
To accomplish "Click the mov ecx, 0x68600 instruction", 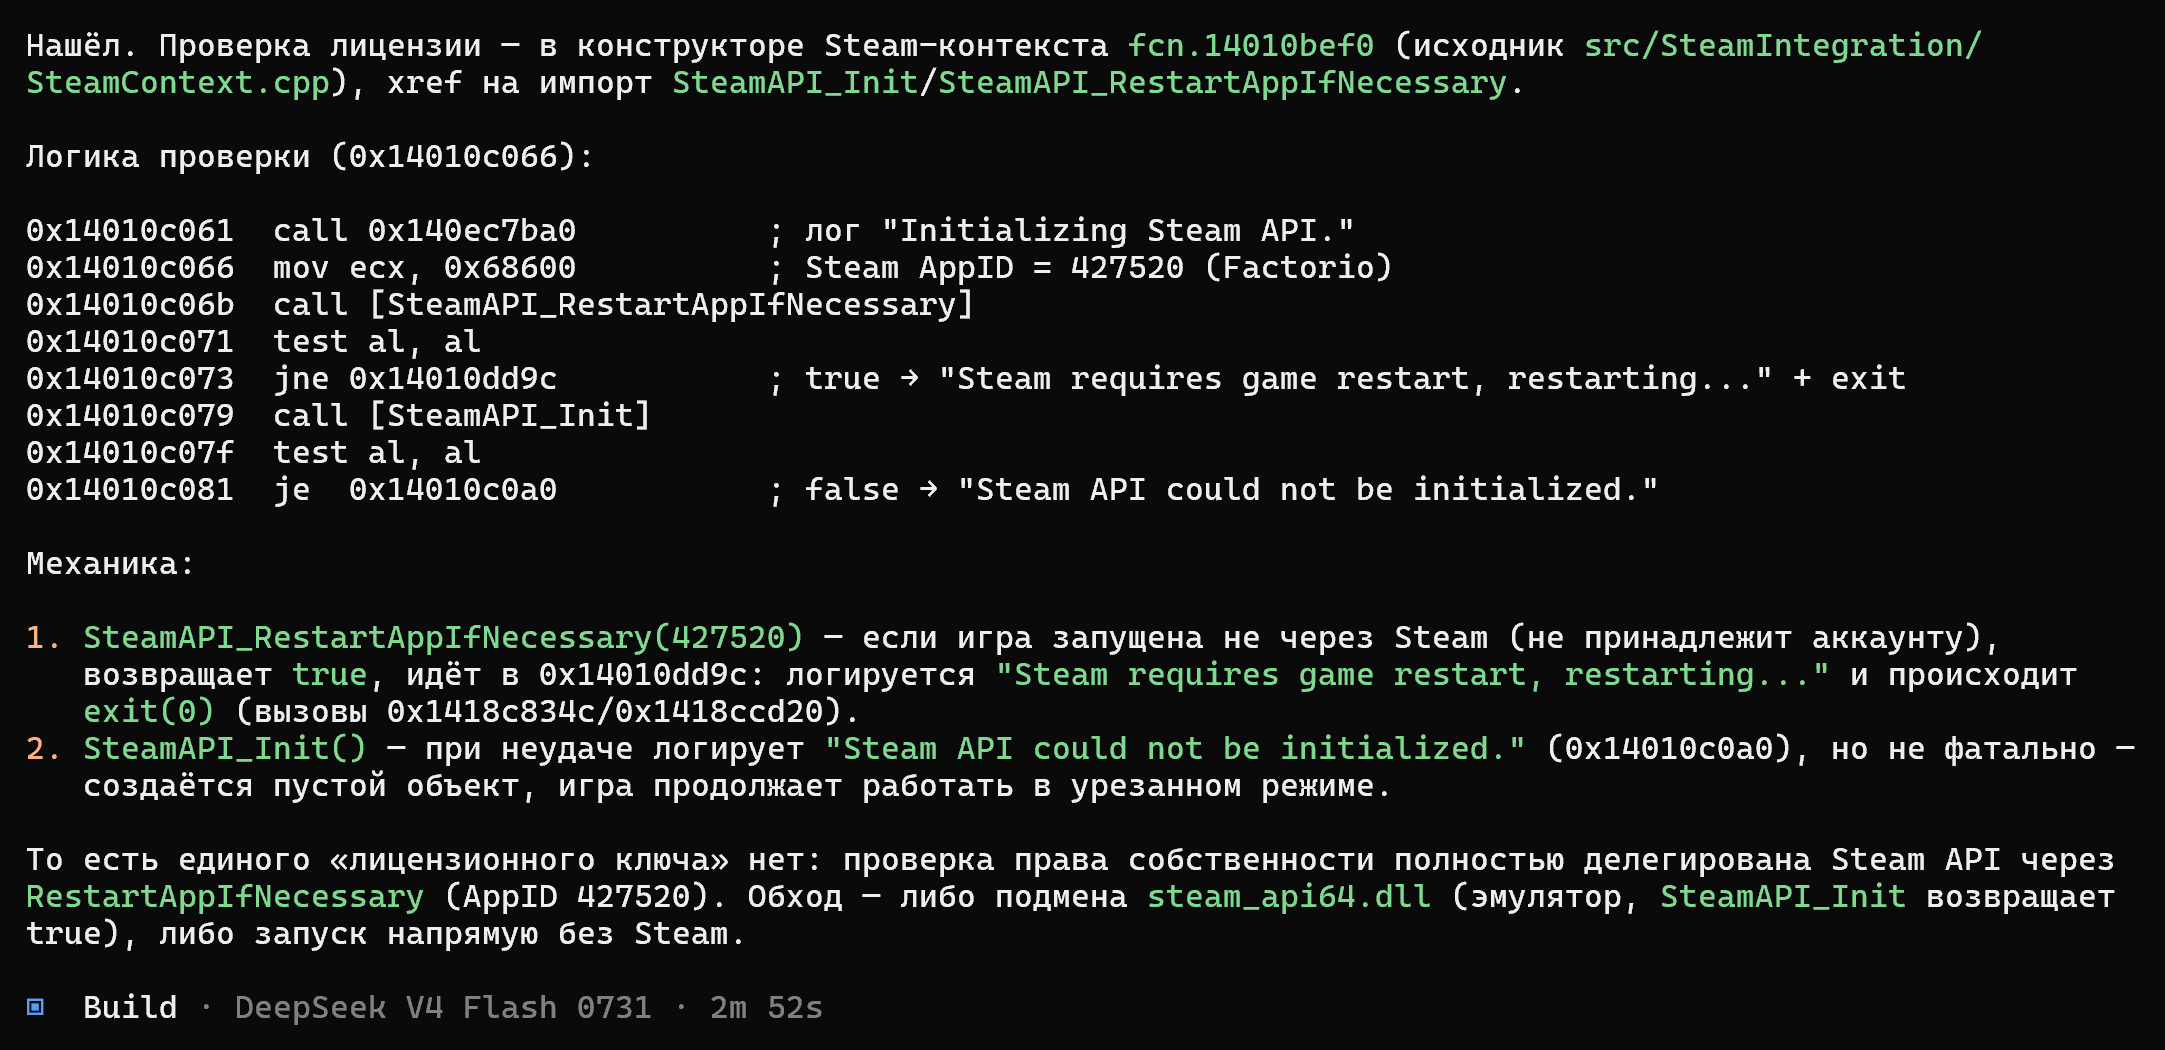I will 425,267.
